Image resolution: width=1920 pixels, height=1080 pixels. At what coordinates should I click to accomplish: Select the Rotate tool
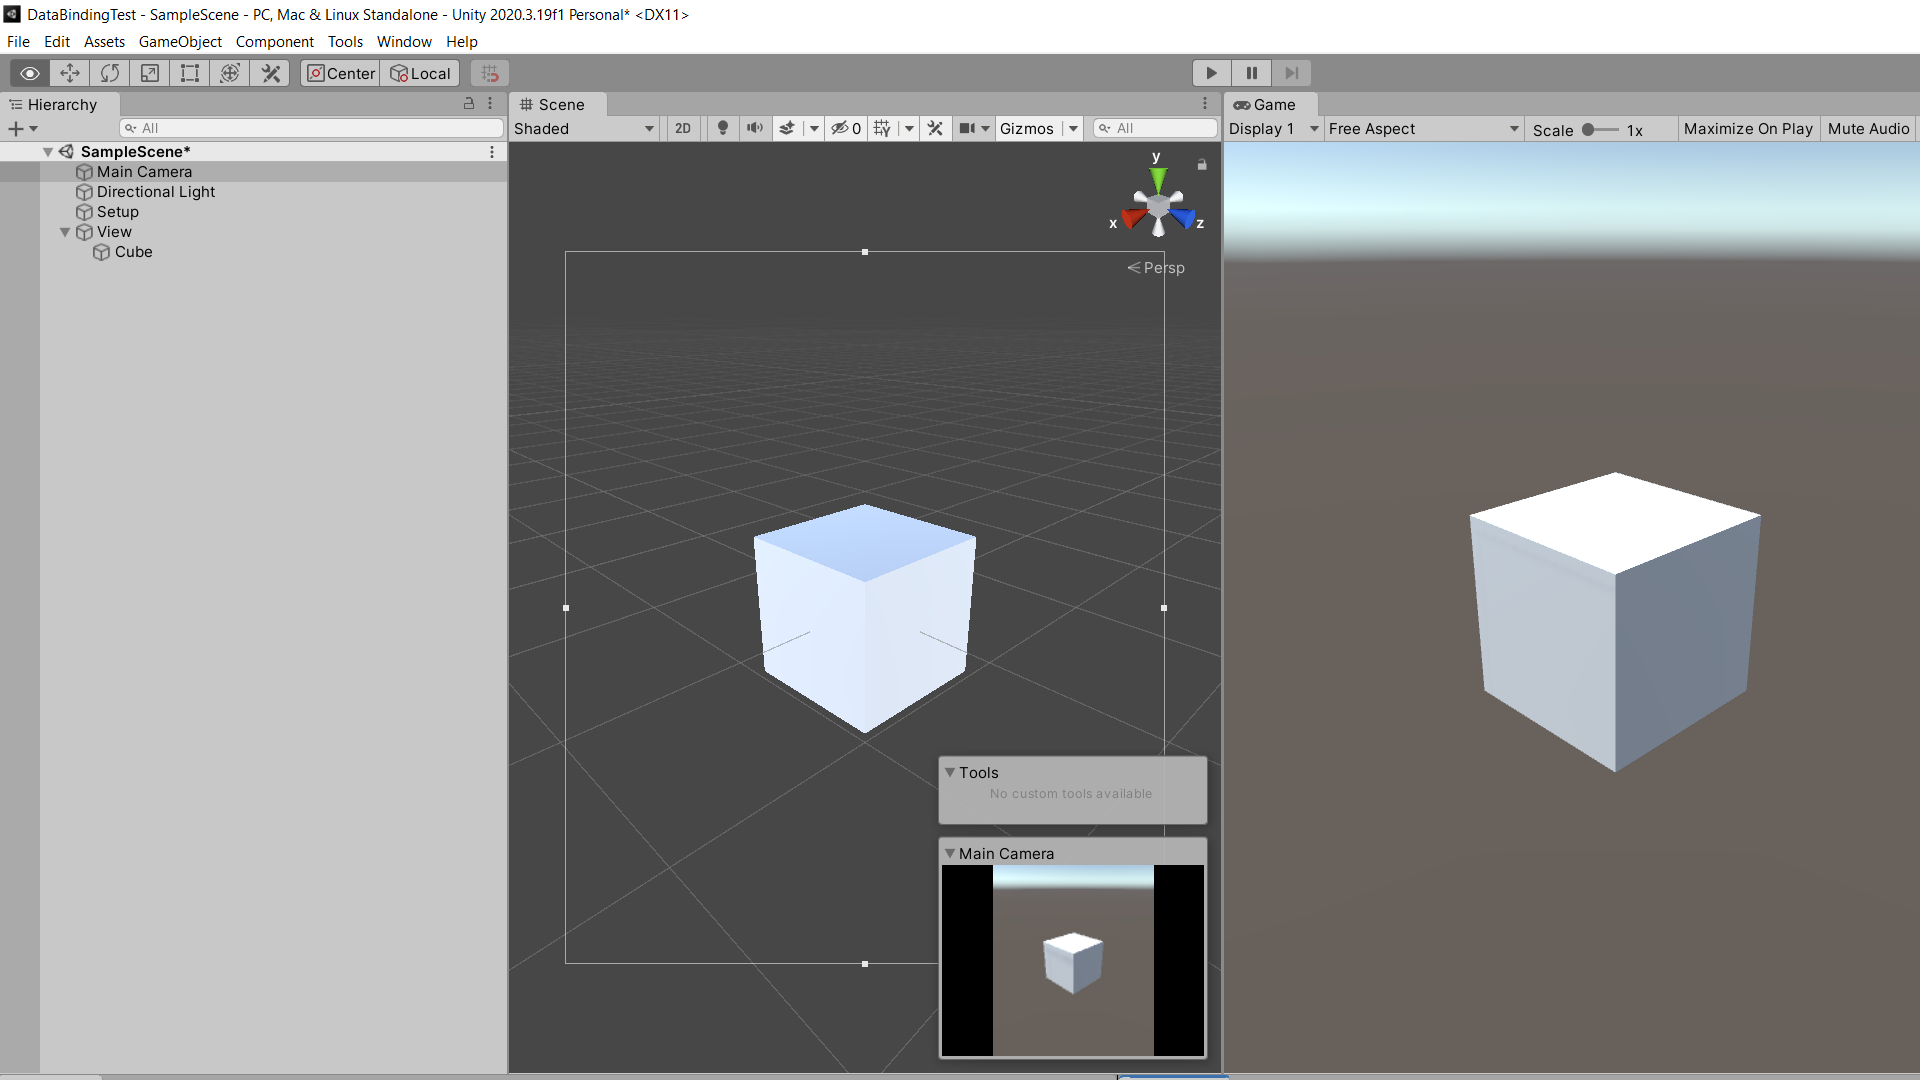110,73
